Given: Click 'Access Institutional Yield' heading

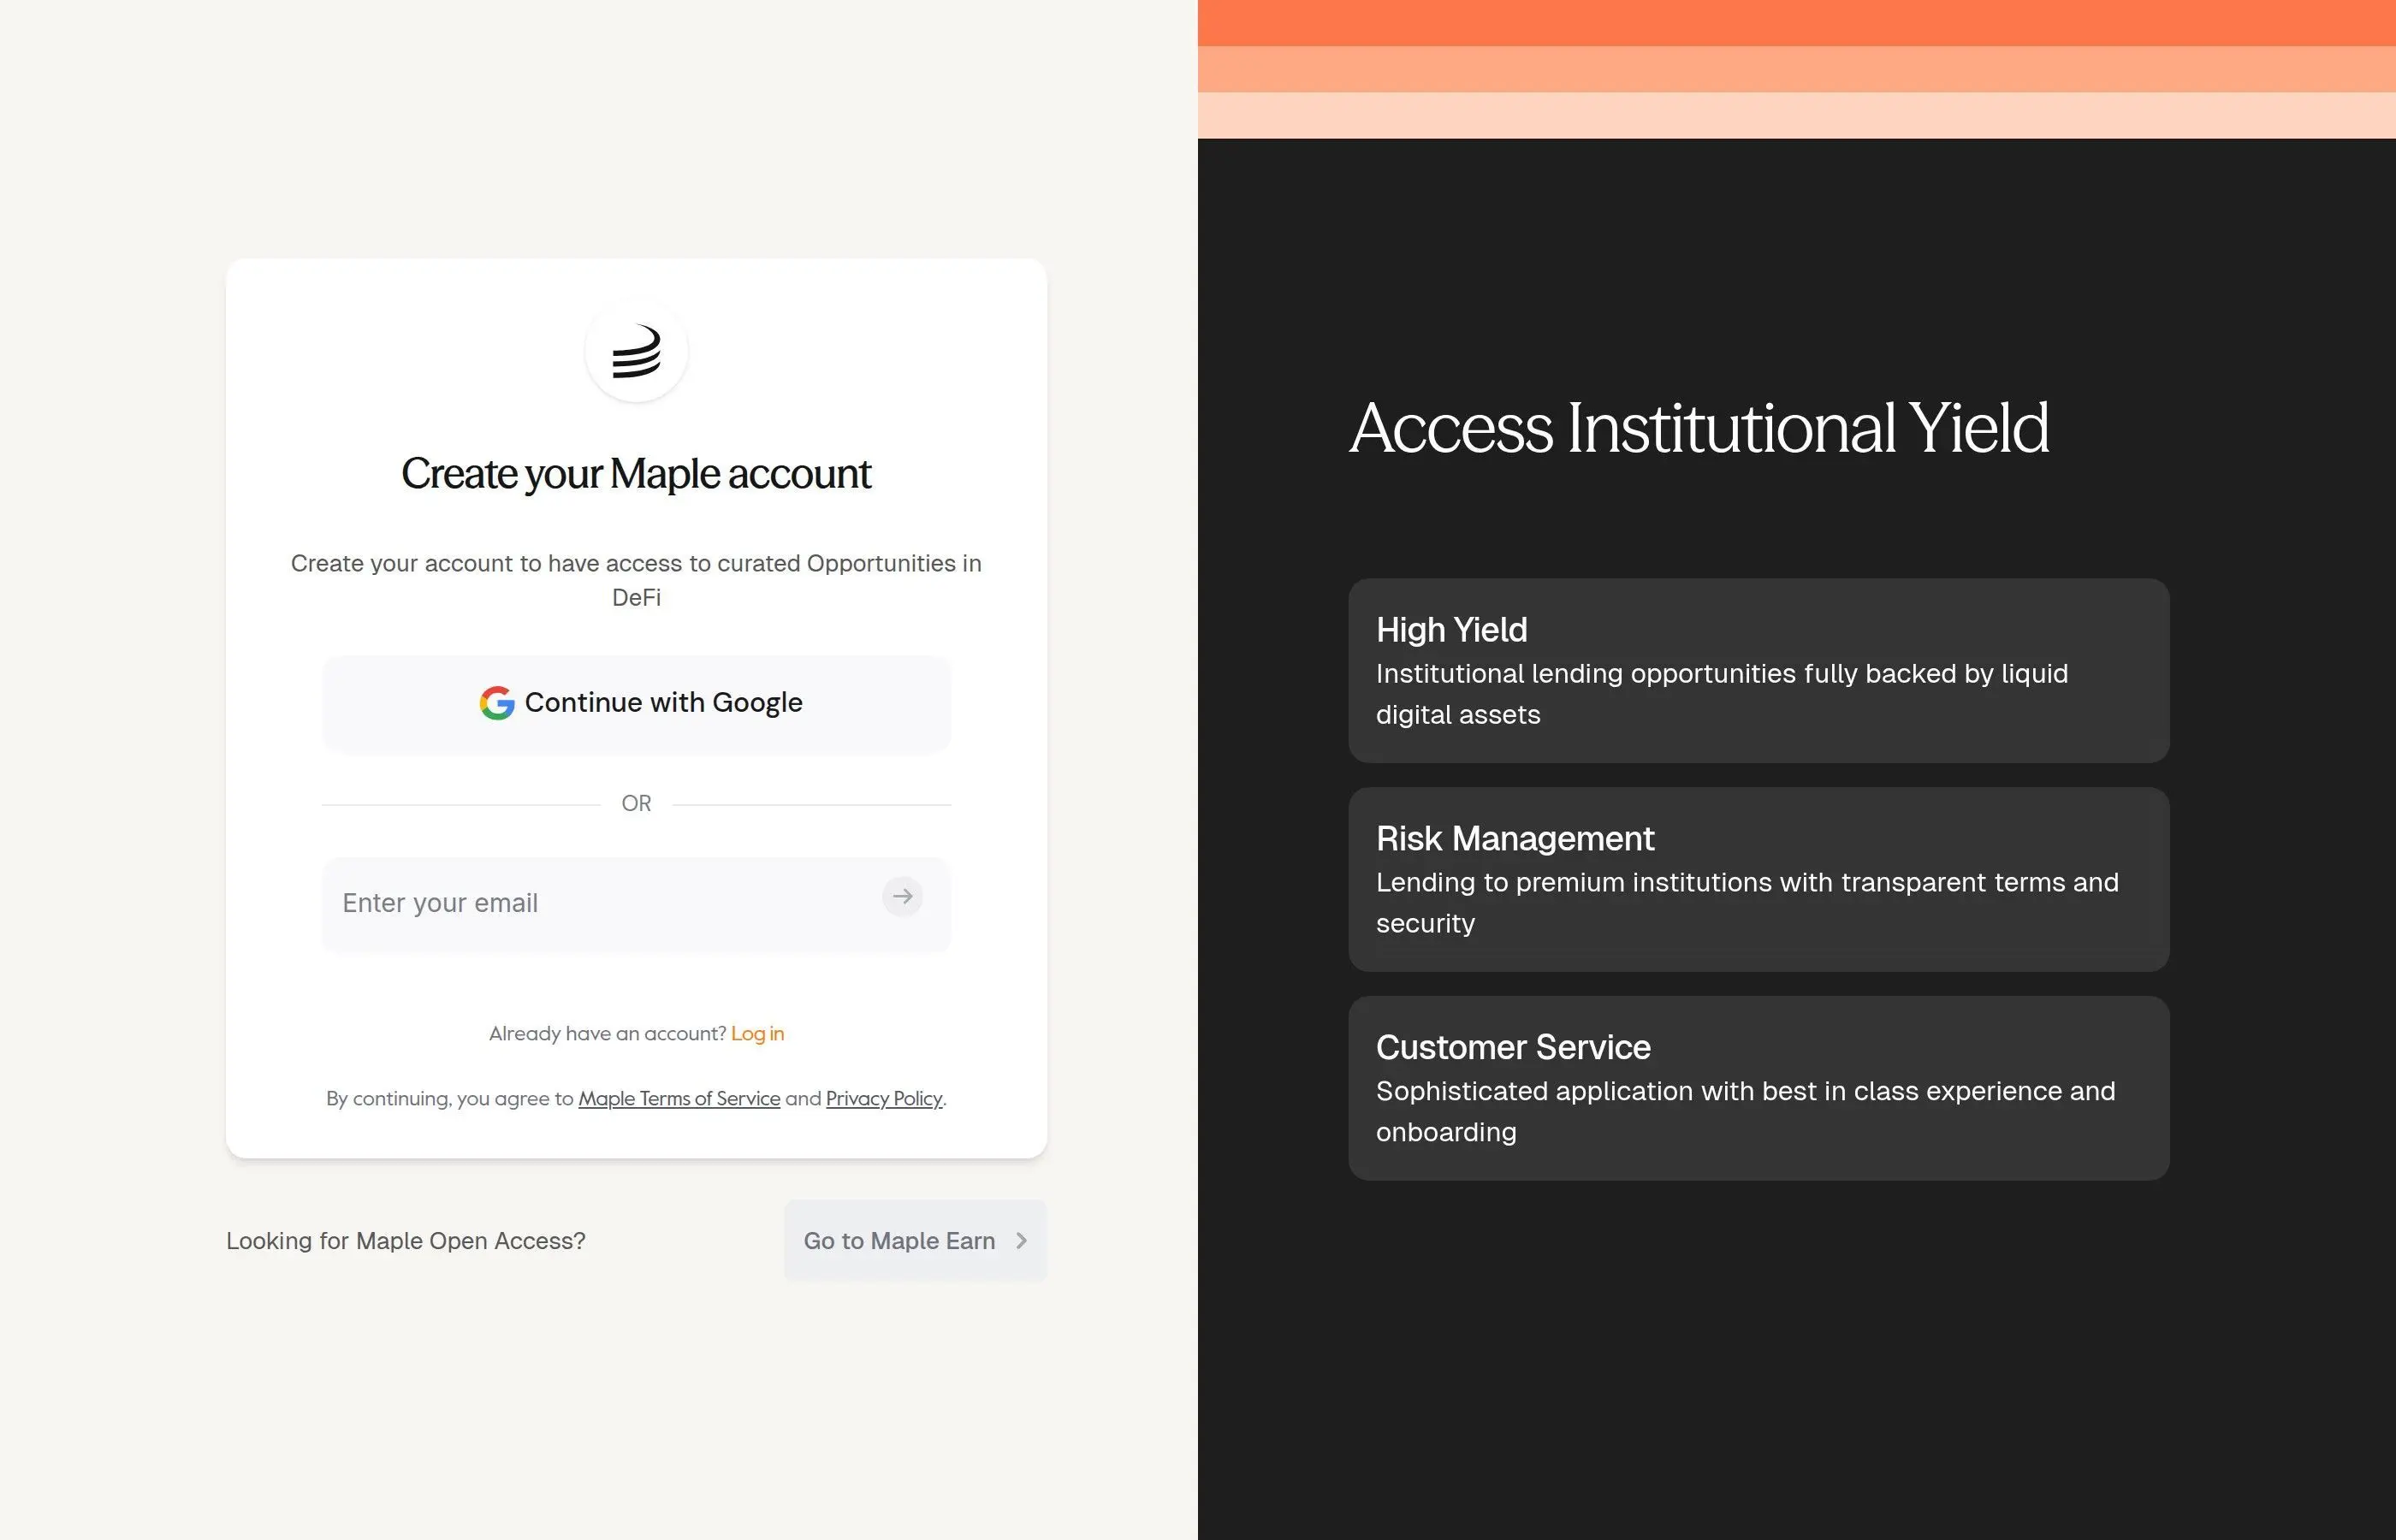Looking at the screenshot, I should (x=1699, y=428).
